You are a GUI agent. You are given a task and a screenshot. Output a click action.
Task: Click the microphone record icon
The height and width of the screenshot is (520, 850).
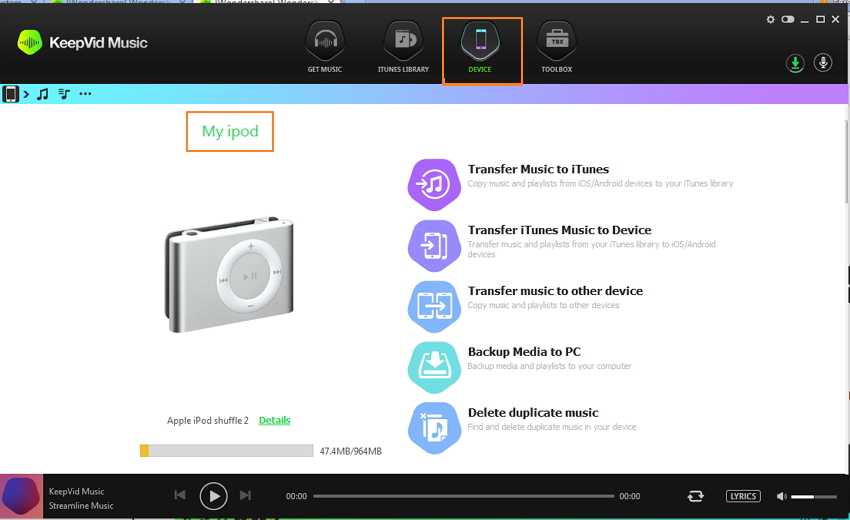[823, 63]
